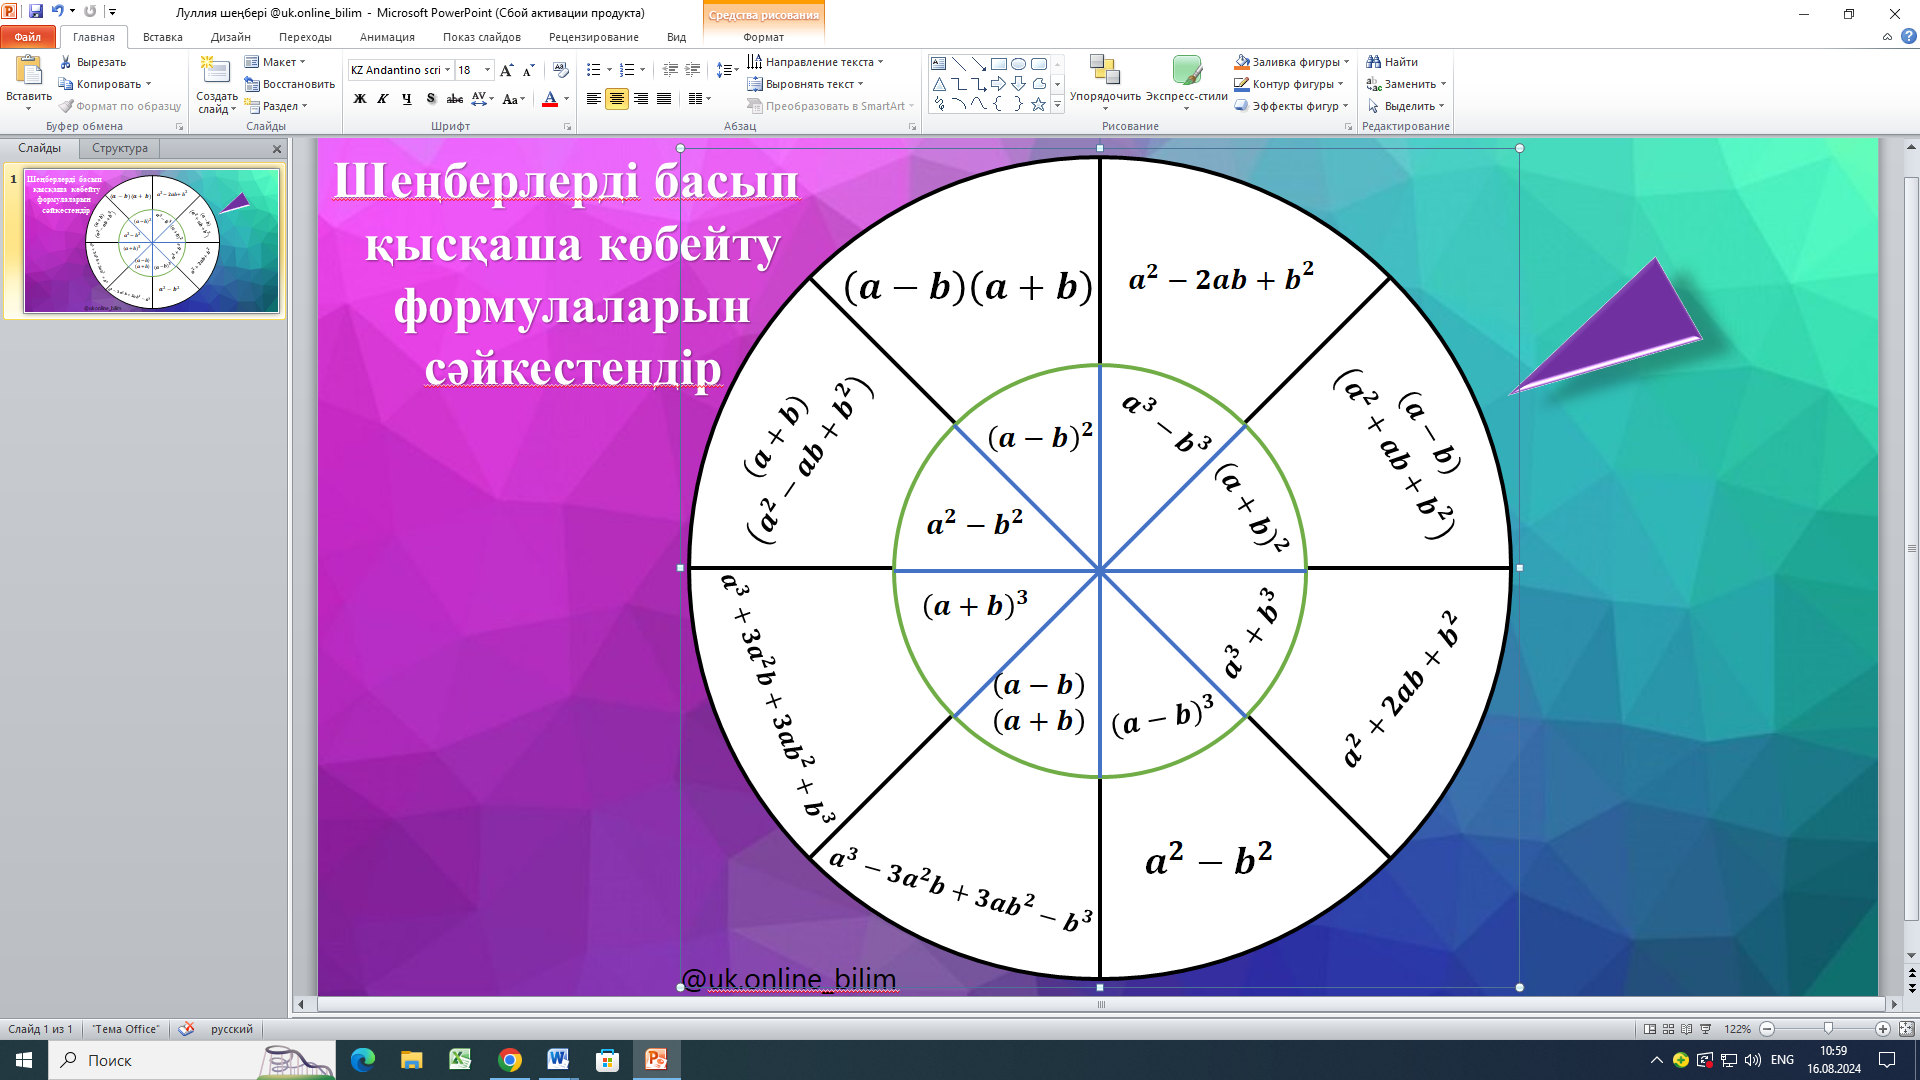Open the font name dropdown
The height and width of the screenshot is (1080, 1920).
(447, 70)
